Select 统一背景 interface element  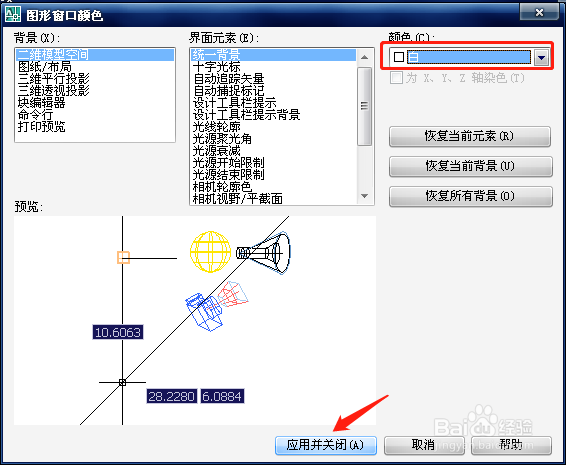point(273,55)
